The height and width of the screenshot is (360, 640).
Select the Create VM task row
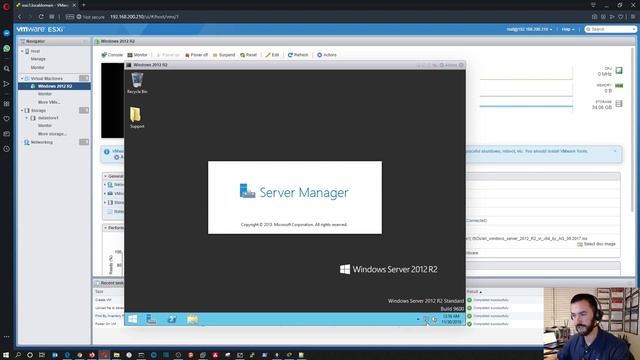pyautogui.click(x=103, y=300)
